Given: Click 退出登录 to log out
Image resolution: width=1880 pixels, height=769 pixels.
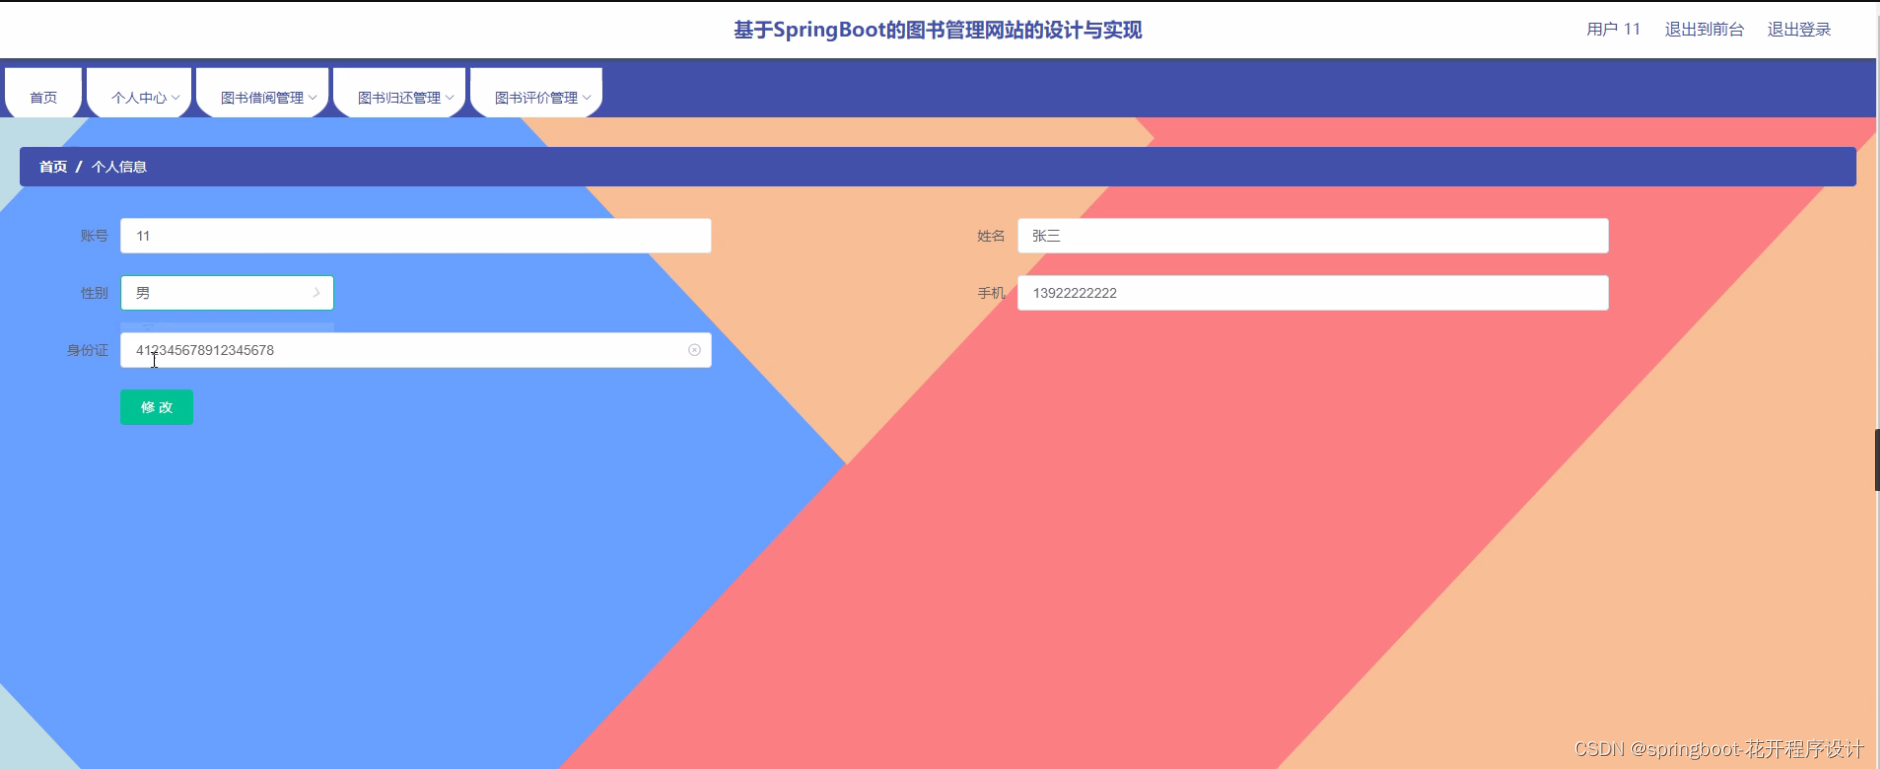Looking at the screenshot, I should [1798, 29].
